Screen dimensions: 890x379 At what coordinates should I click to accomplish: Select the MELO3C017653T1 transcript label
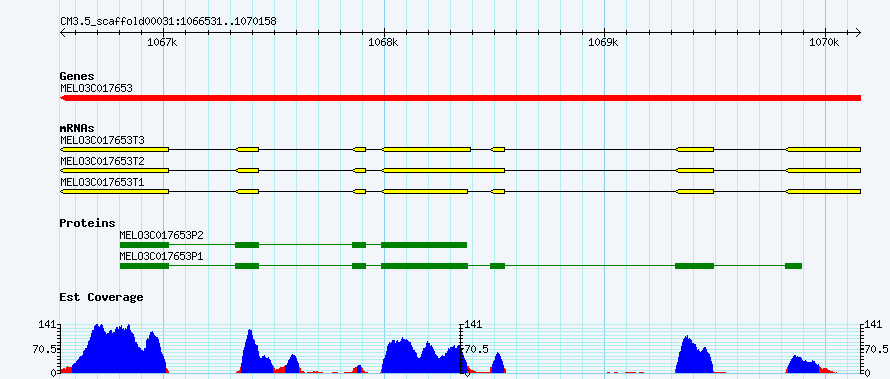102,182
